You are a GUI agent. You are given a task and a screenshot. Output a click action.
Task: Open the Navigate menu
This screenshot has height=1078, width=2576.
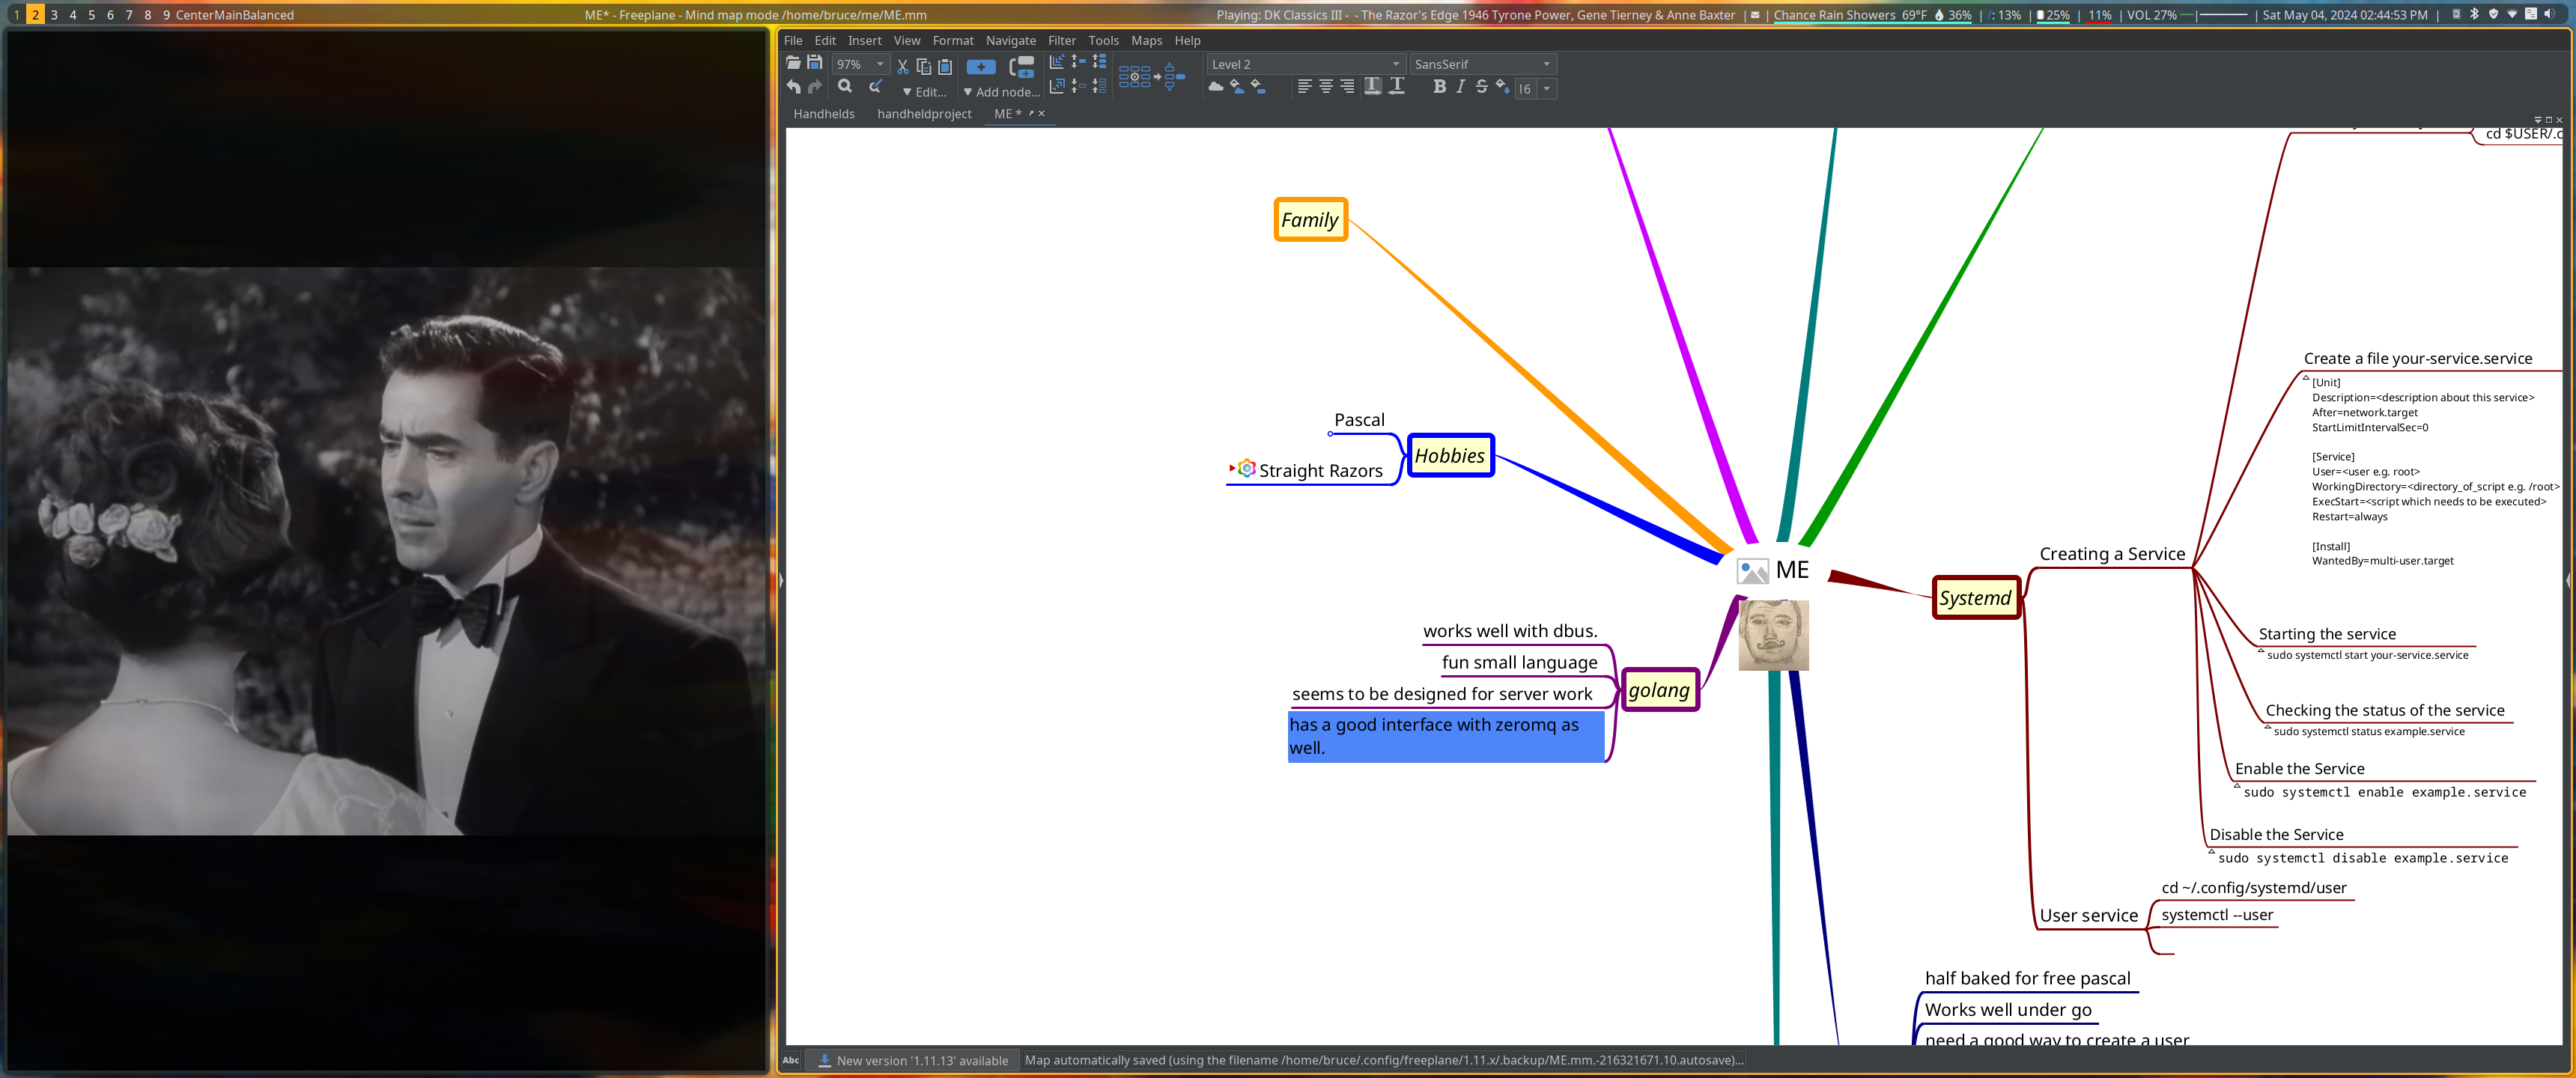(1011, 41)
